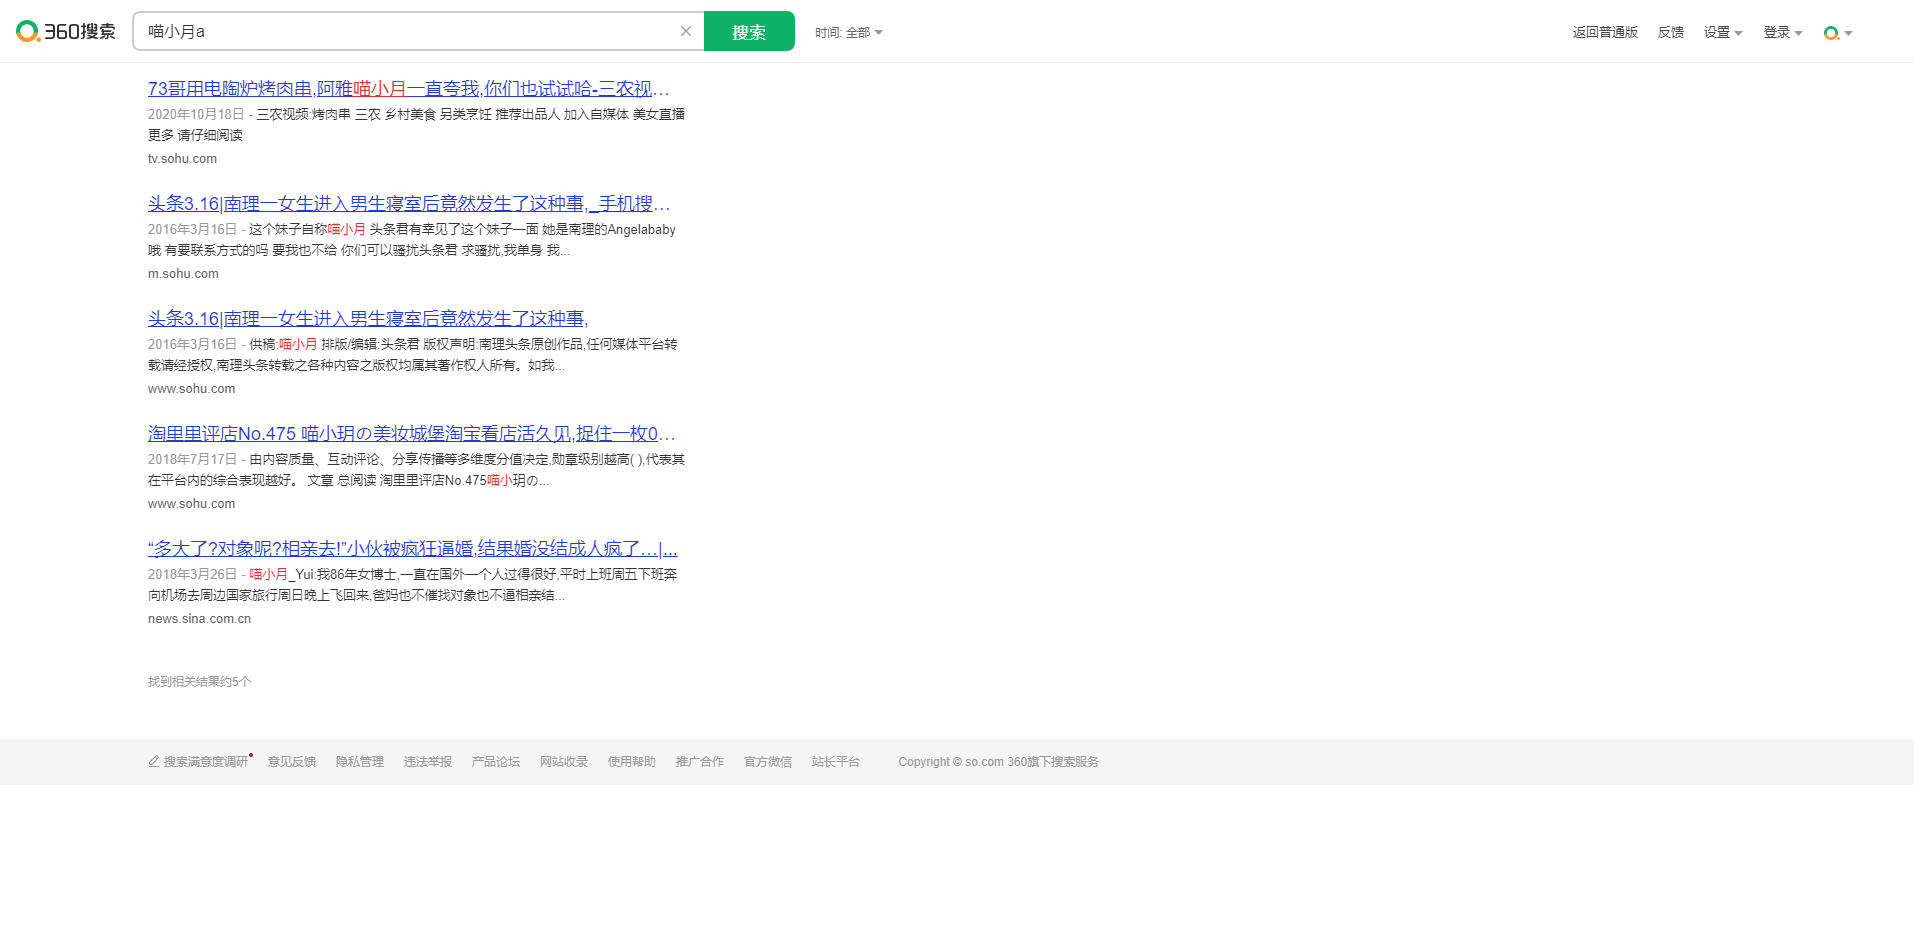Click the tv.sohu.com source URL
The image size is (1914, 928).
click(182, 159)
